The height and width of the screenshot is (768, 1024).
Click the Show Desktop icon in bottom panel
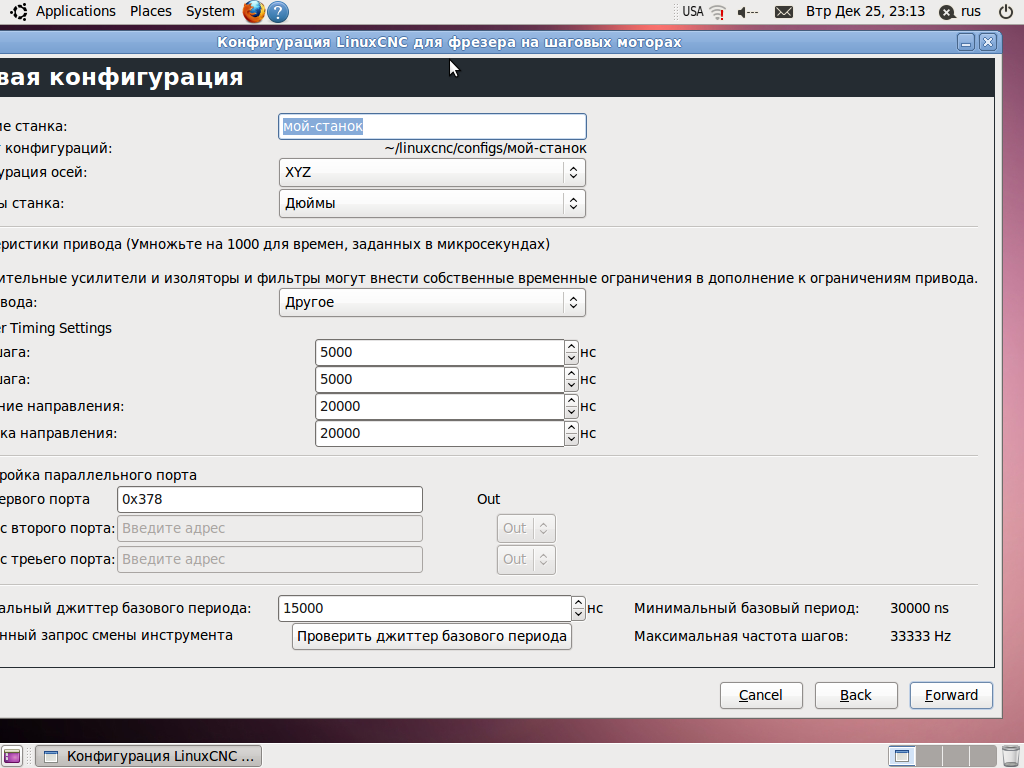[x=12, y=756]
